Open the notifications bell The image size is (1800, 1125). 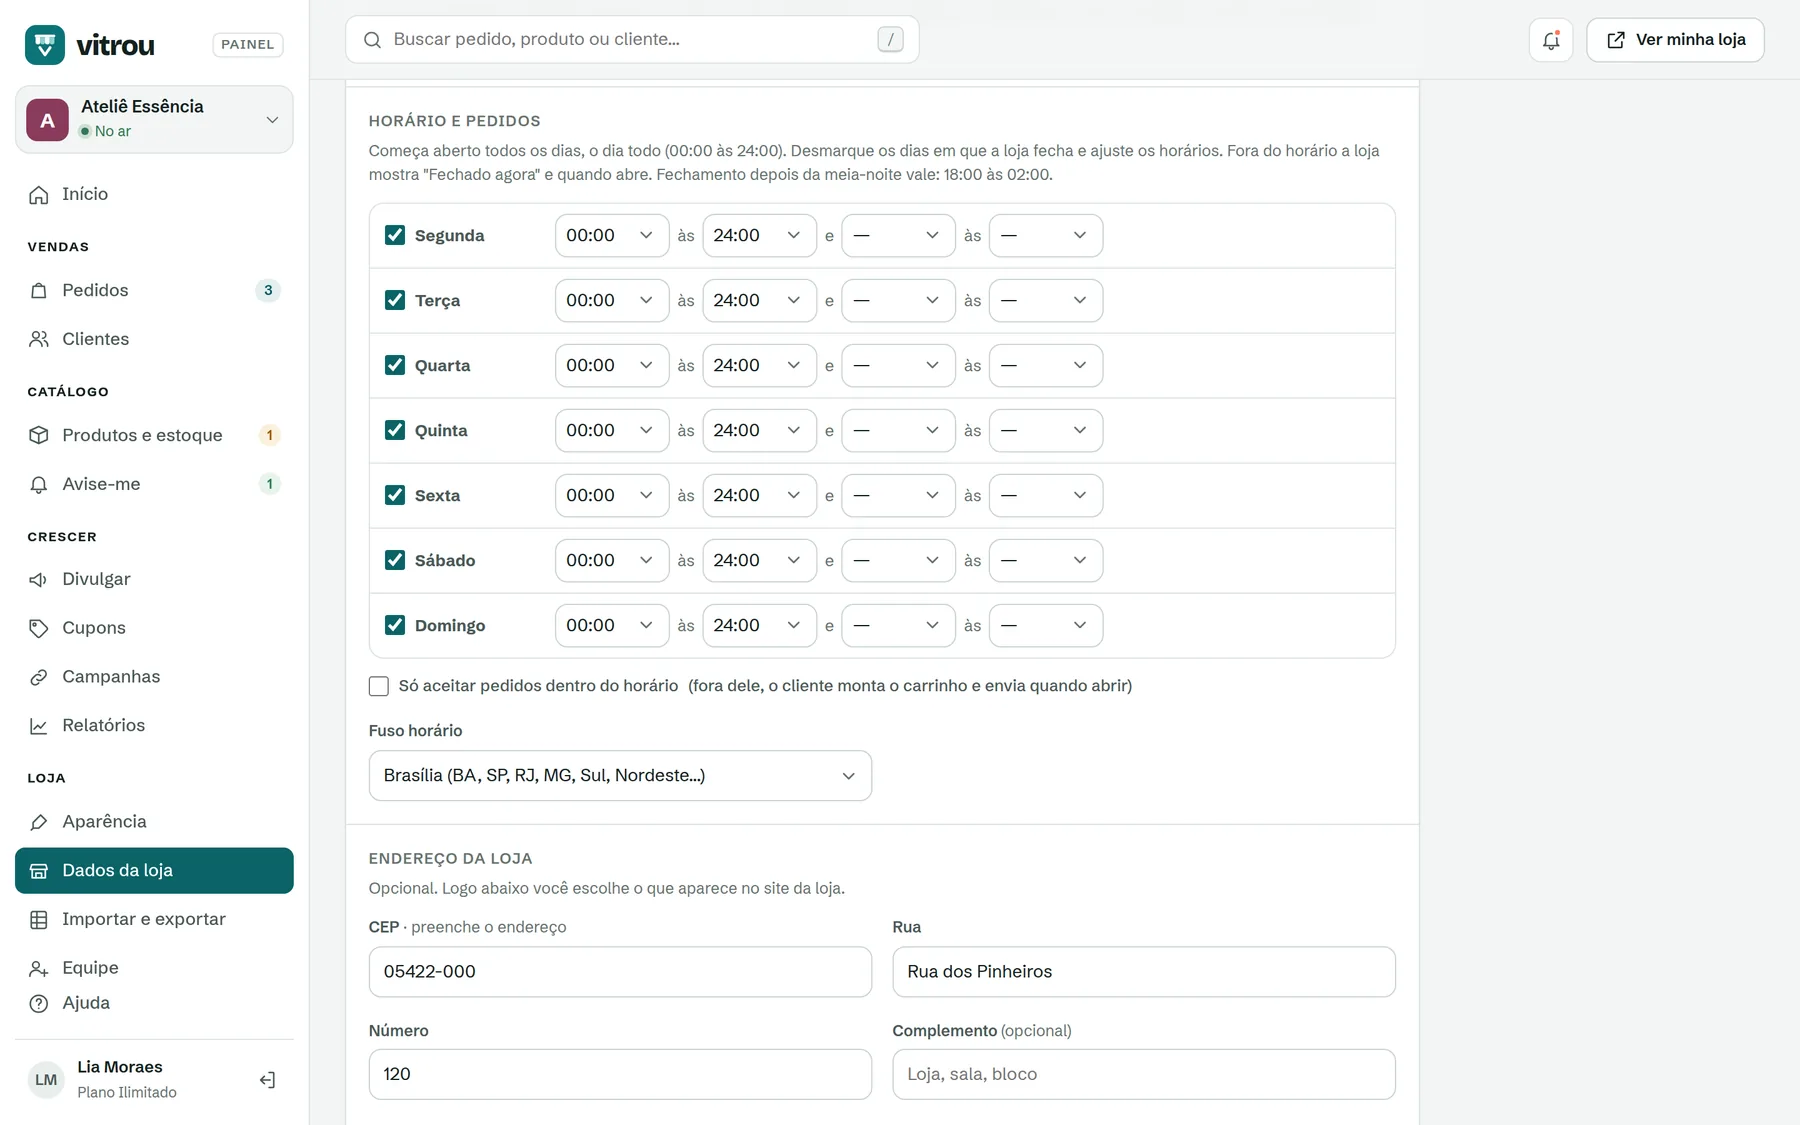1551,40
